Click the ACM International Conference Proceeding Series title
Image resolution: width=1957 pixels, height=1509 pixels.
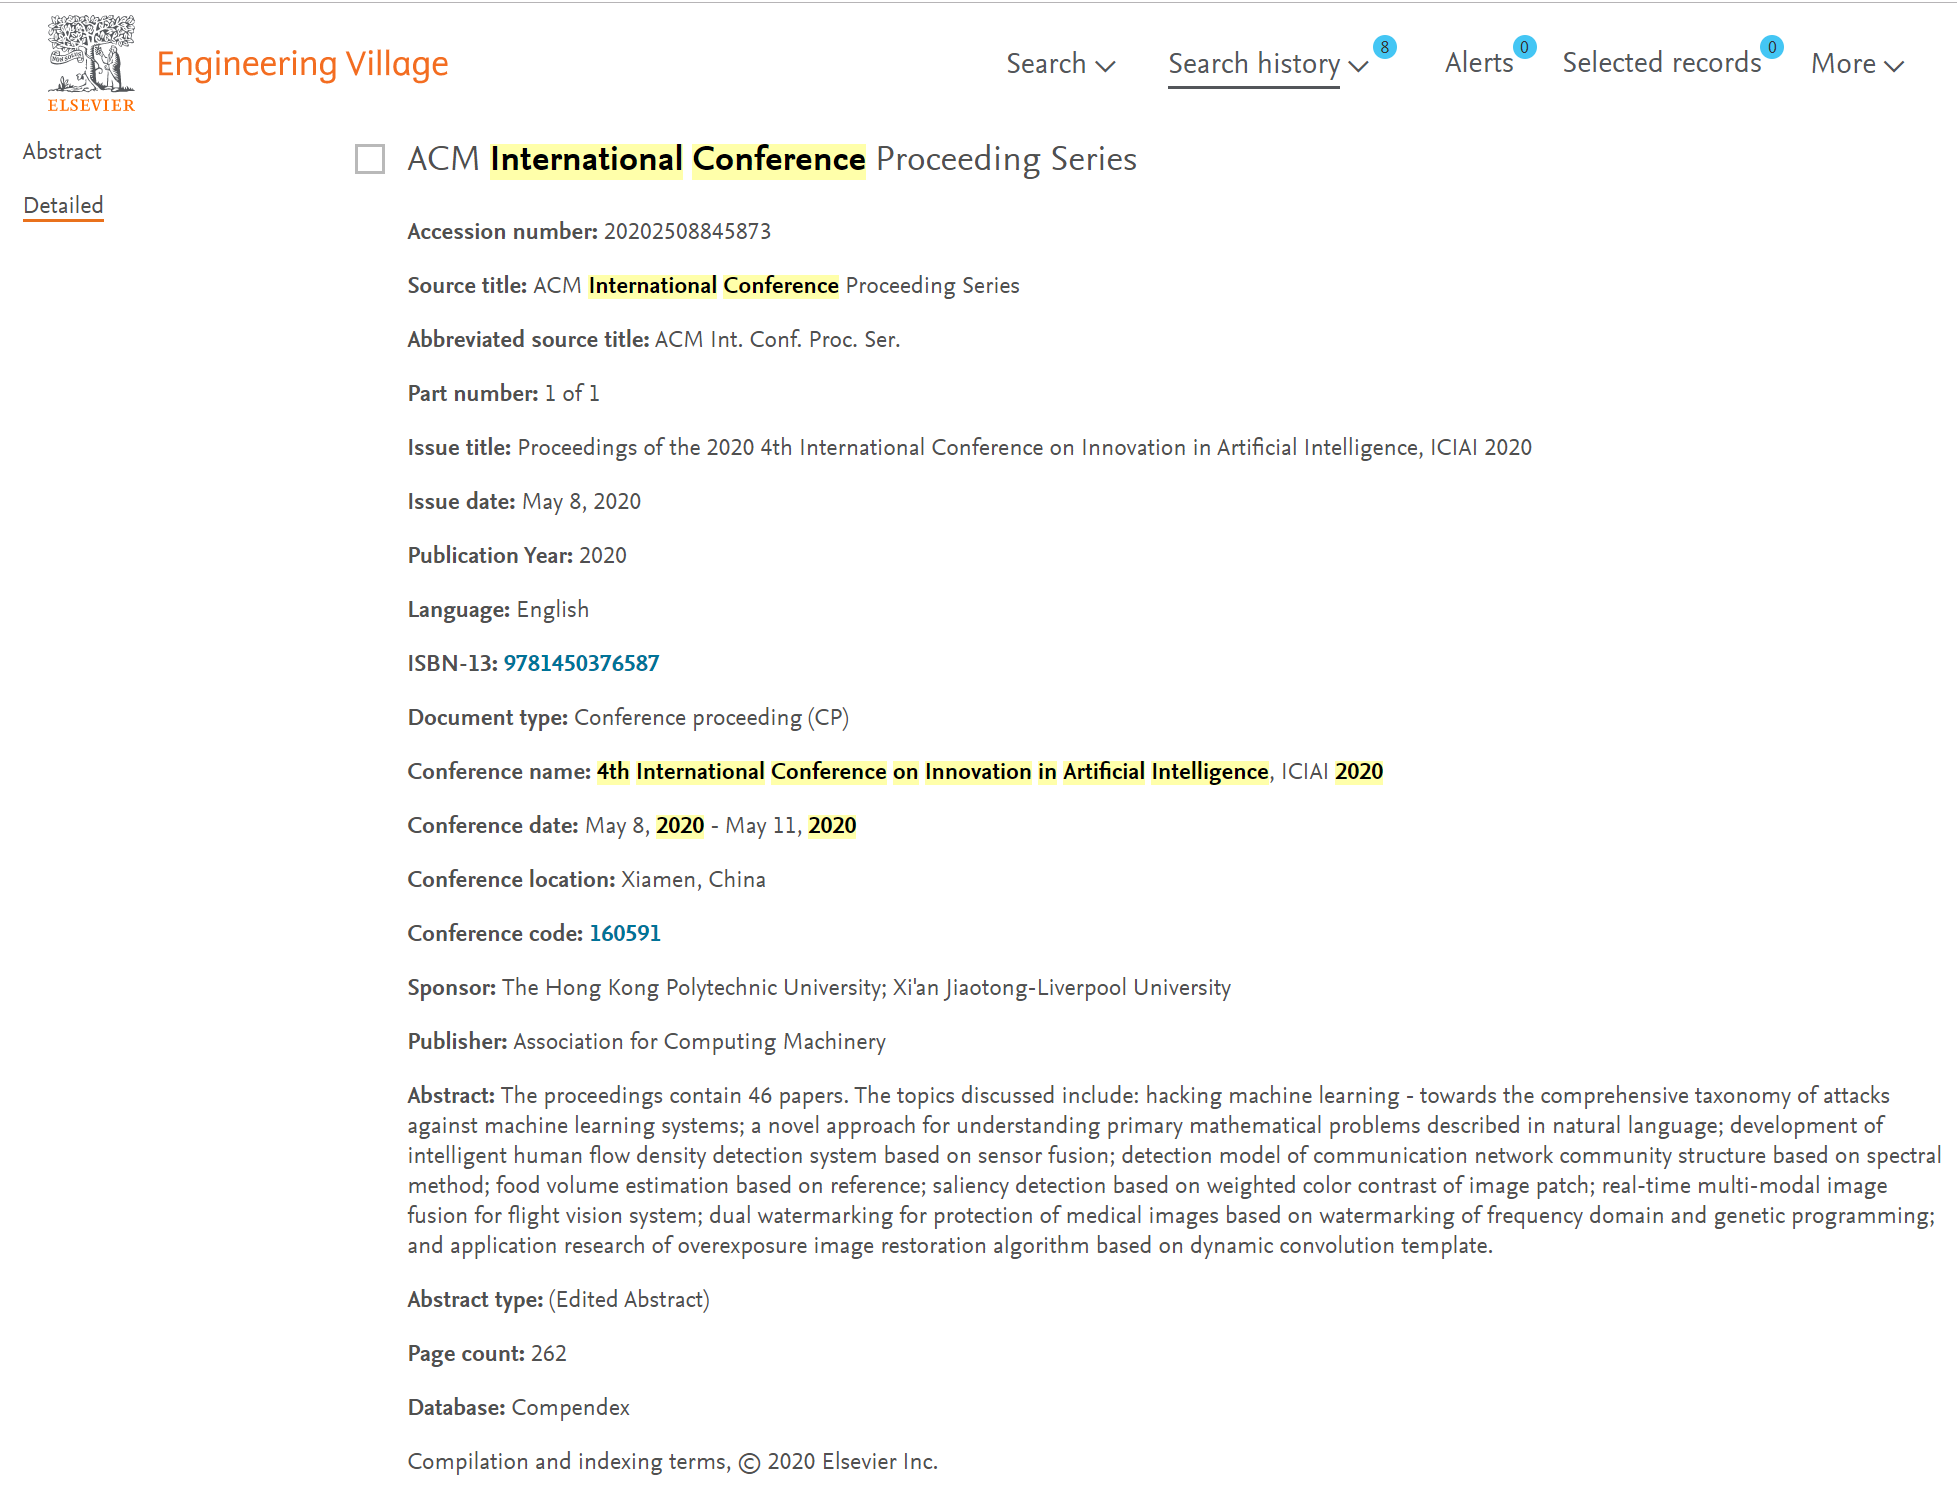click(x=772, y=159)
